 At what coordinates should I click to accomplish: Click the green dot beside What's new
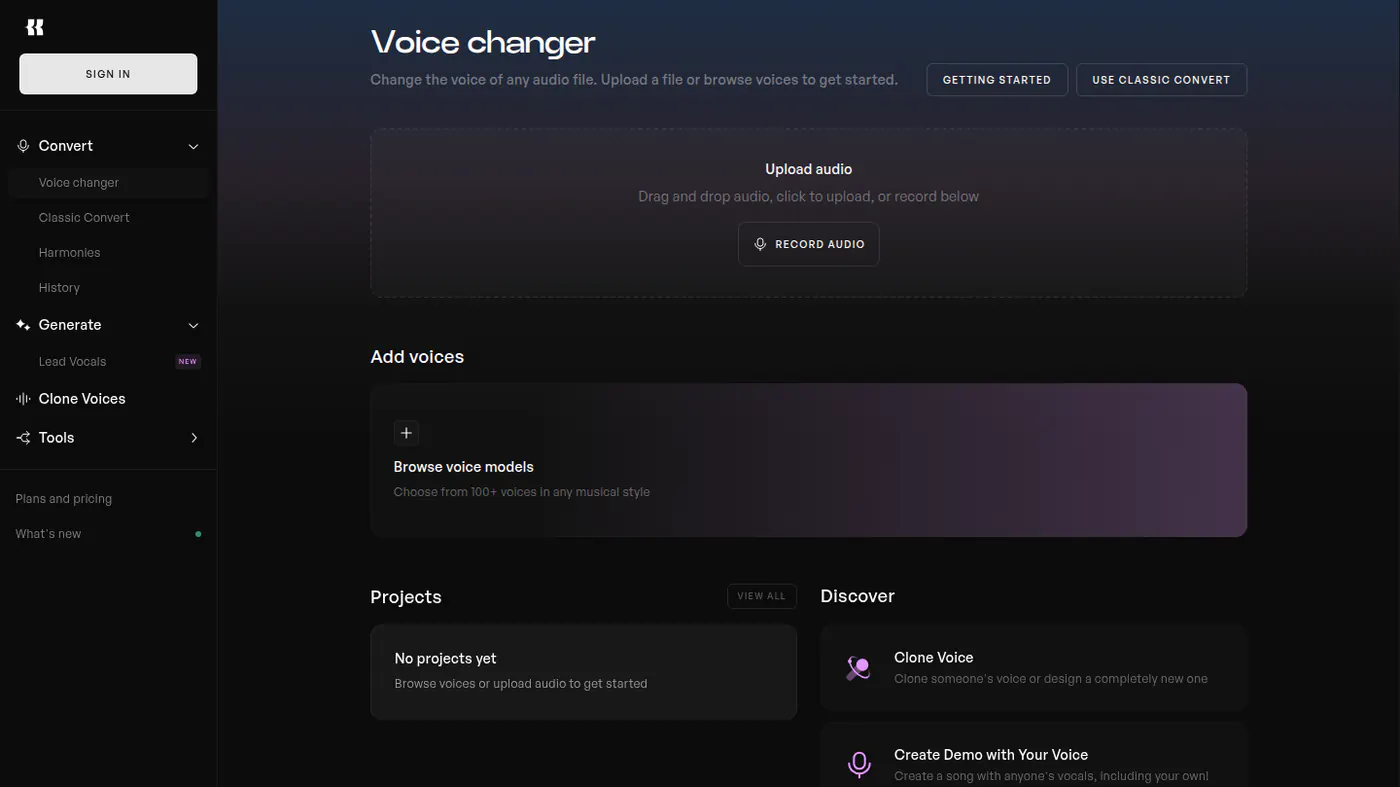point(198,534)
